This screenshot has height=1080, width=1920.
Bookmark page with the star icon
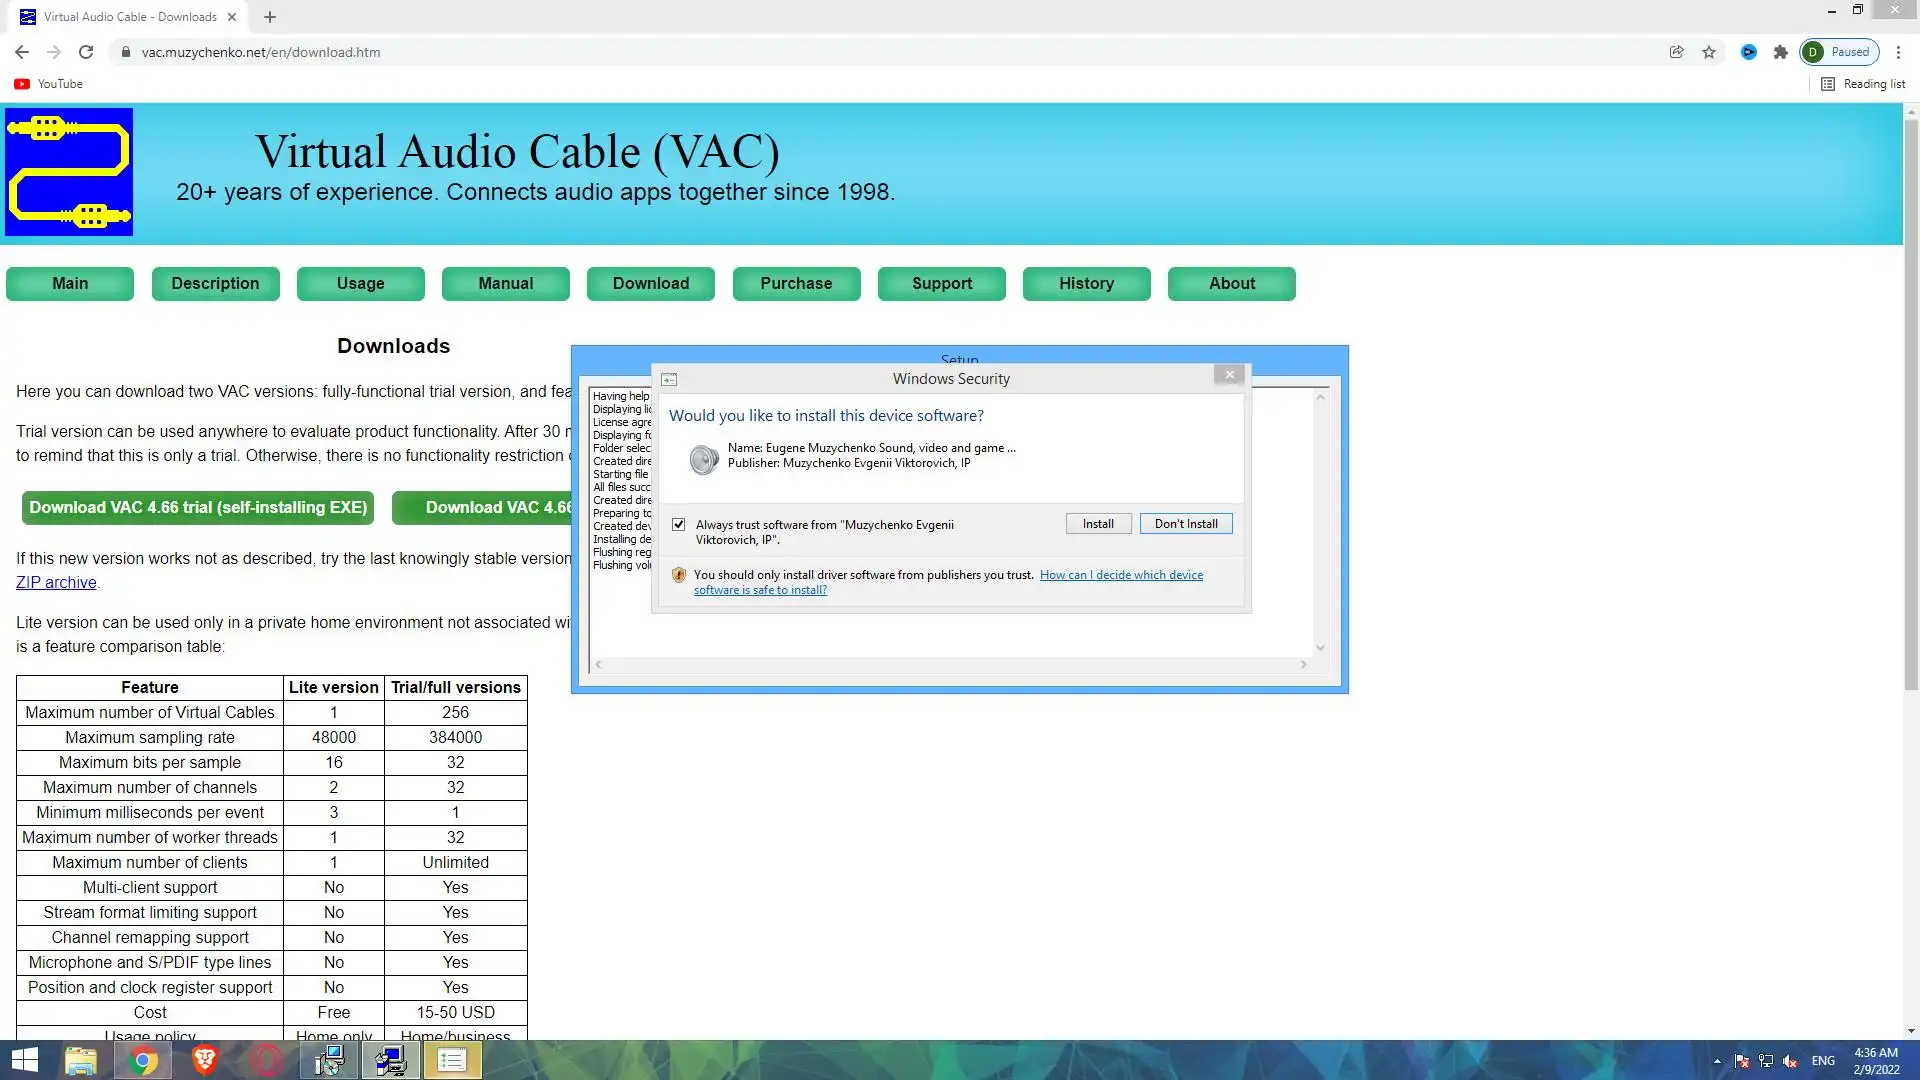point(1709,52)
